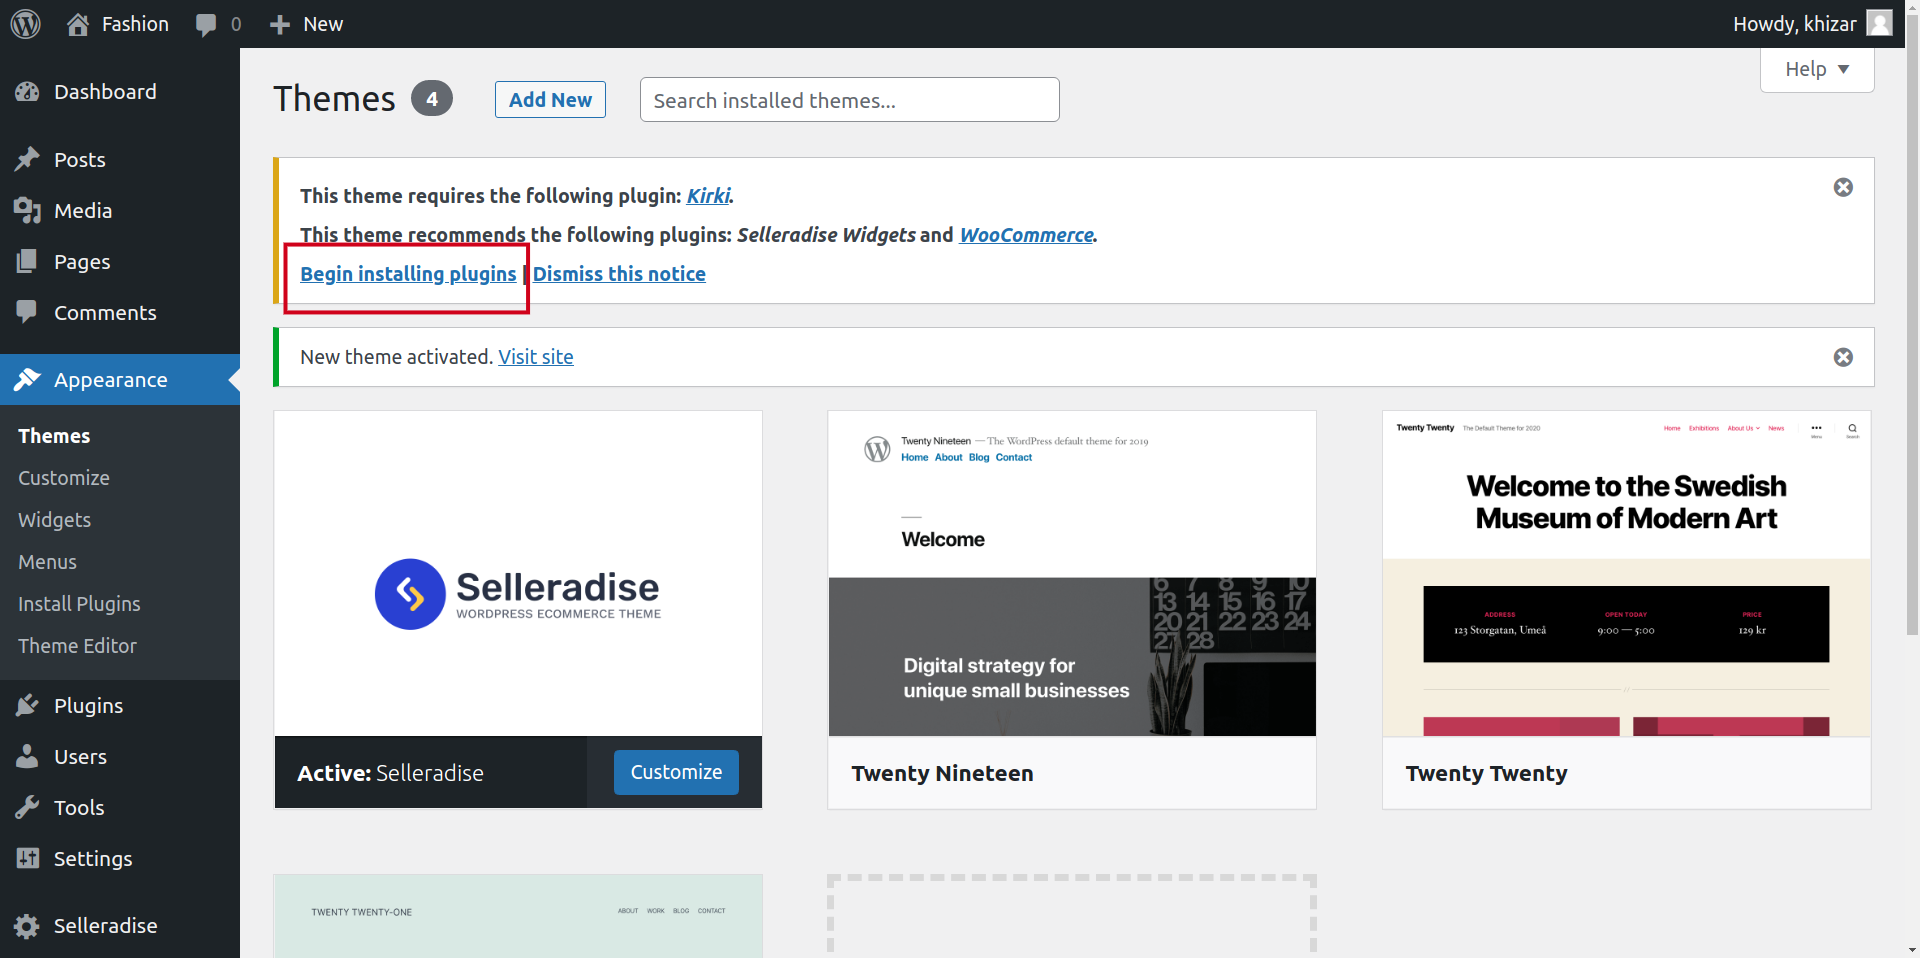The image size is (1920, 958).
Task: Click the Search installed themes field
Action: [849, 100]
